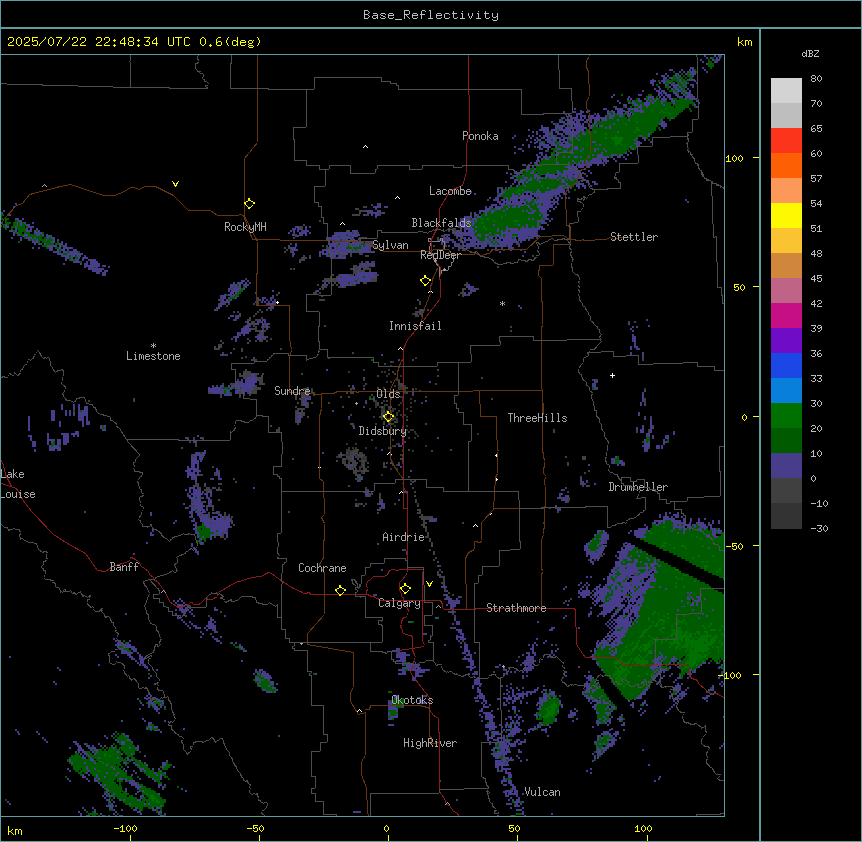The image size is (862, 842).
Task: Click the Limestone label on map
Action: pyautogui.click(x=153, y=356)
